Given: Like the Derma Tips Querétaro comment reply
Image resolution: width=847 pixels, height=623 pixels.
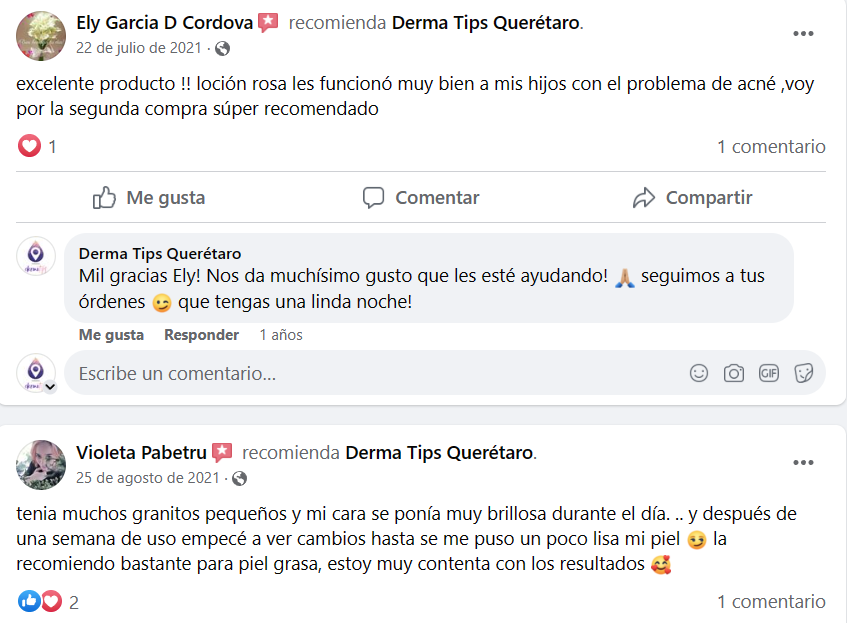Looking at the screenshot, I should click(111, 335).
